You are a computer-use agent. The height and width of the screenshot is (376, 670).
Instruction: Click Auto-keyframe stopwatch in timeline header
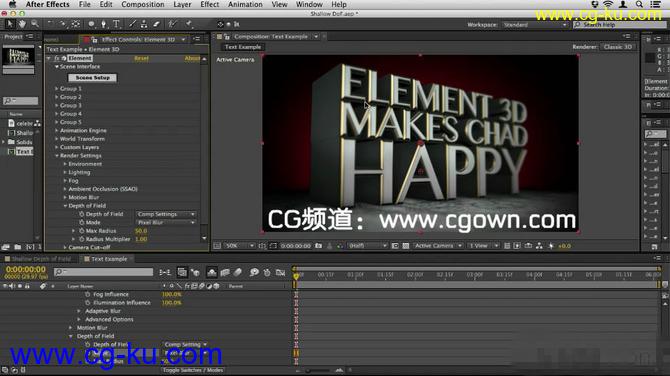tap(267, 272)
